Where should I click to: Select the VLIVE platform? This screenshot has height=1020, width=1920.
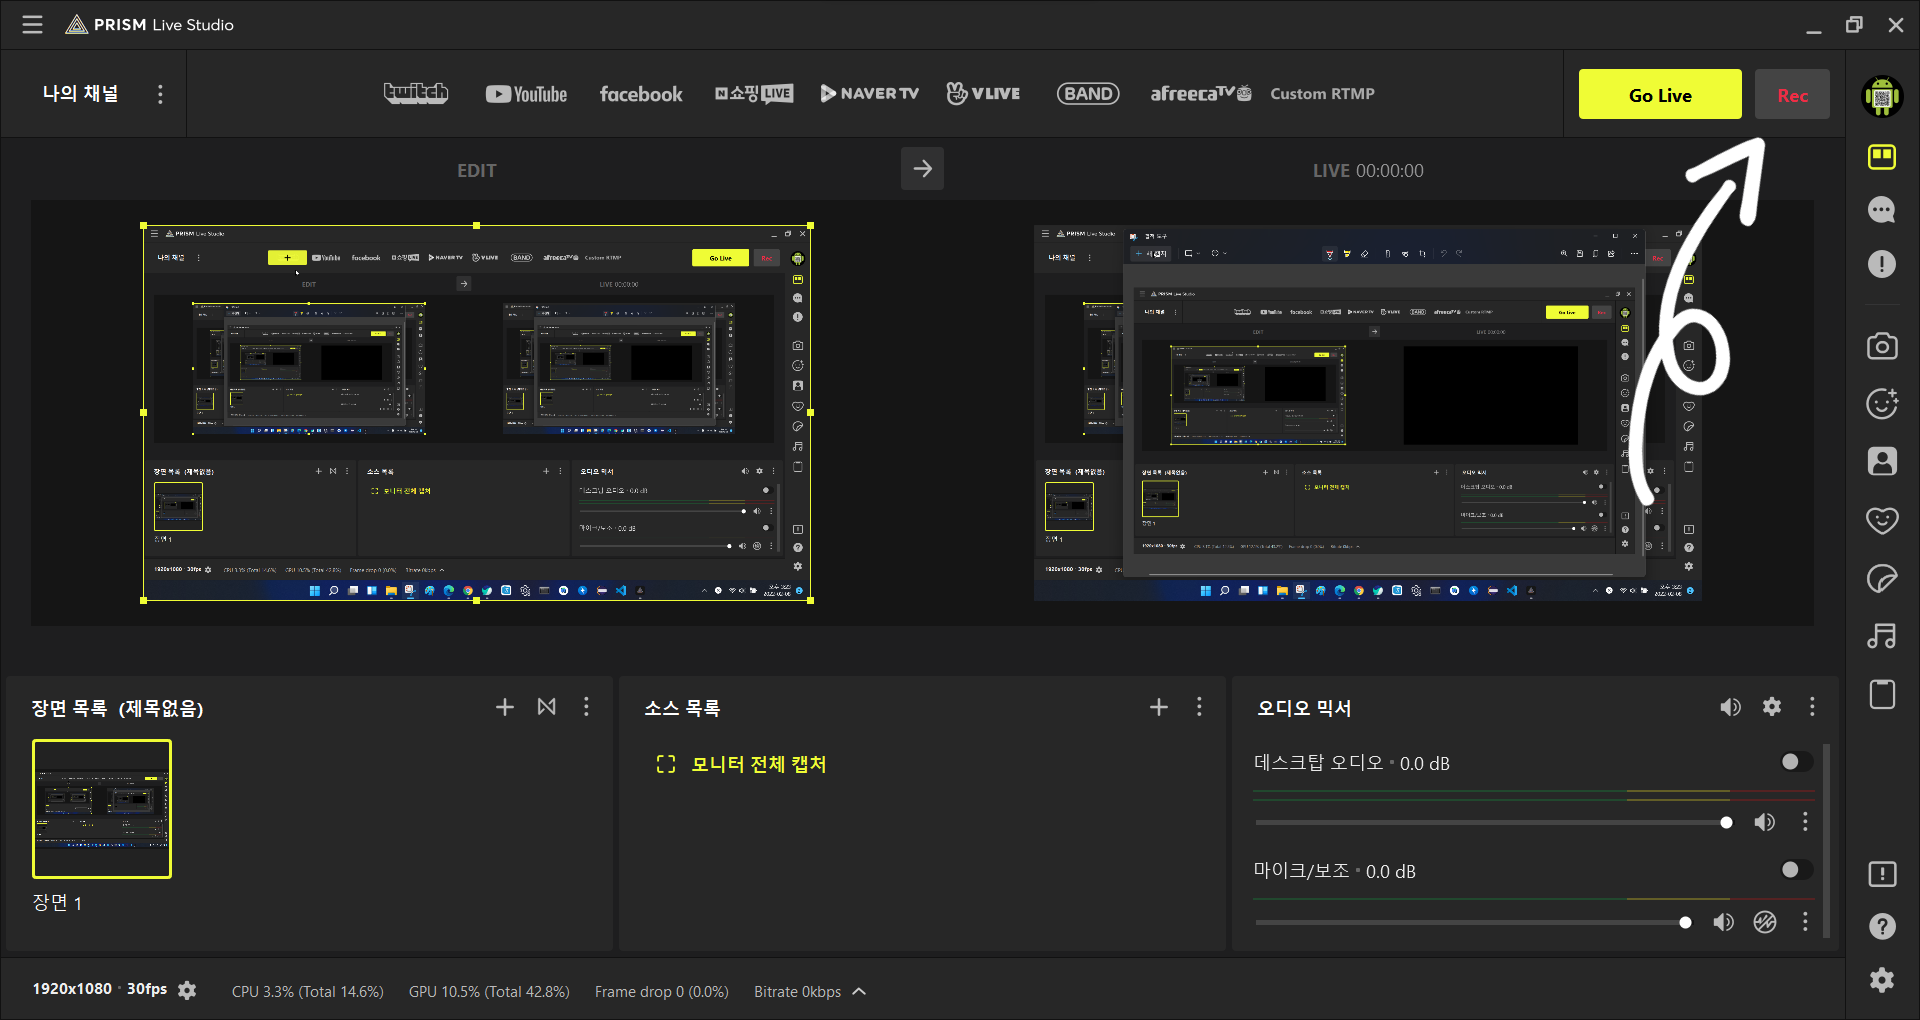point(983,93)
